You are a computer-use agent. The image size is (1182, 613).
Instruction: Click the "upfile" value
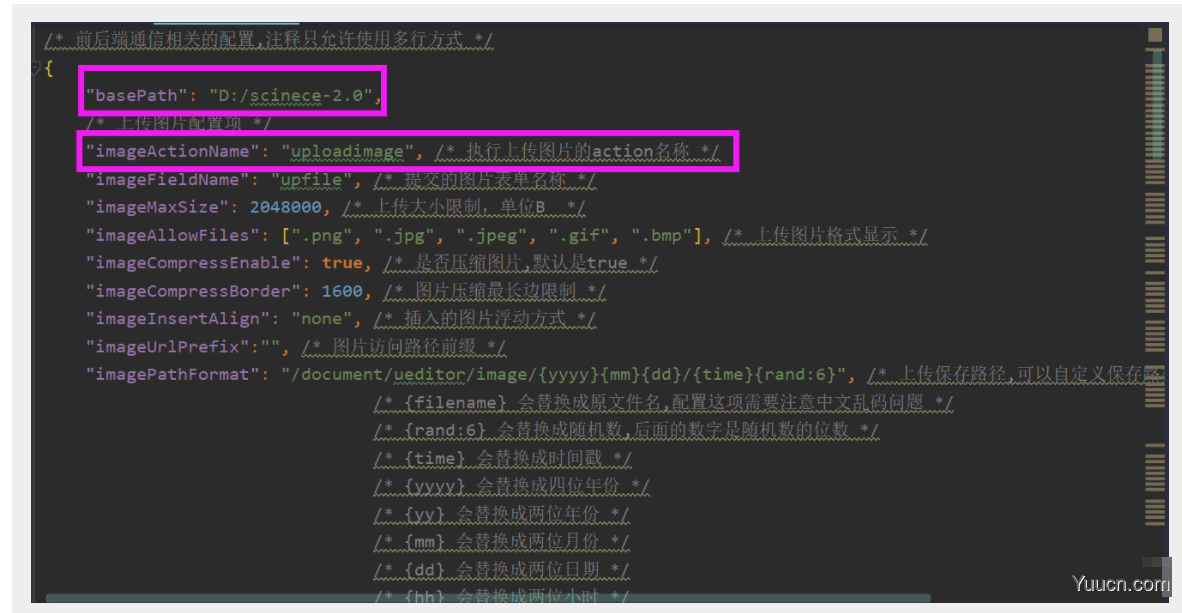[x=311, y=179]
